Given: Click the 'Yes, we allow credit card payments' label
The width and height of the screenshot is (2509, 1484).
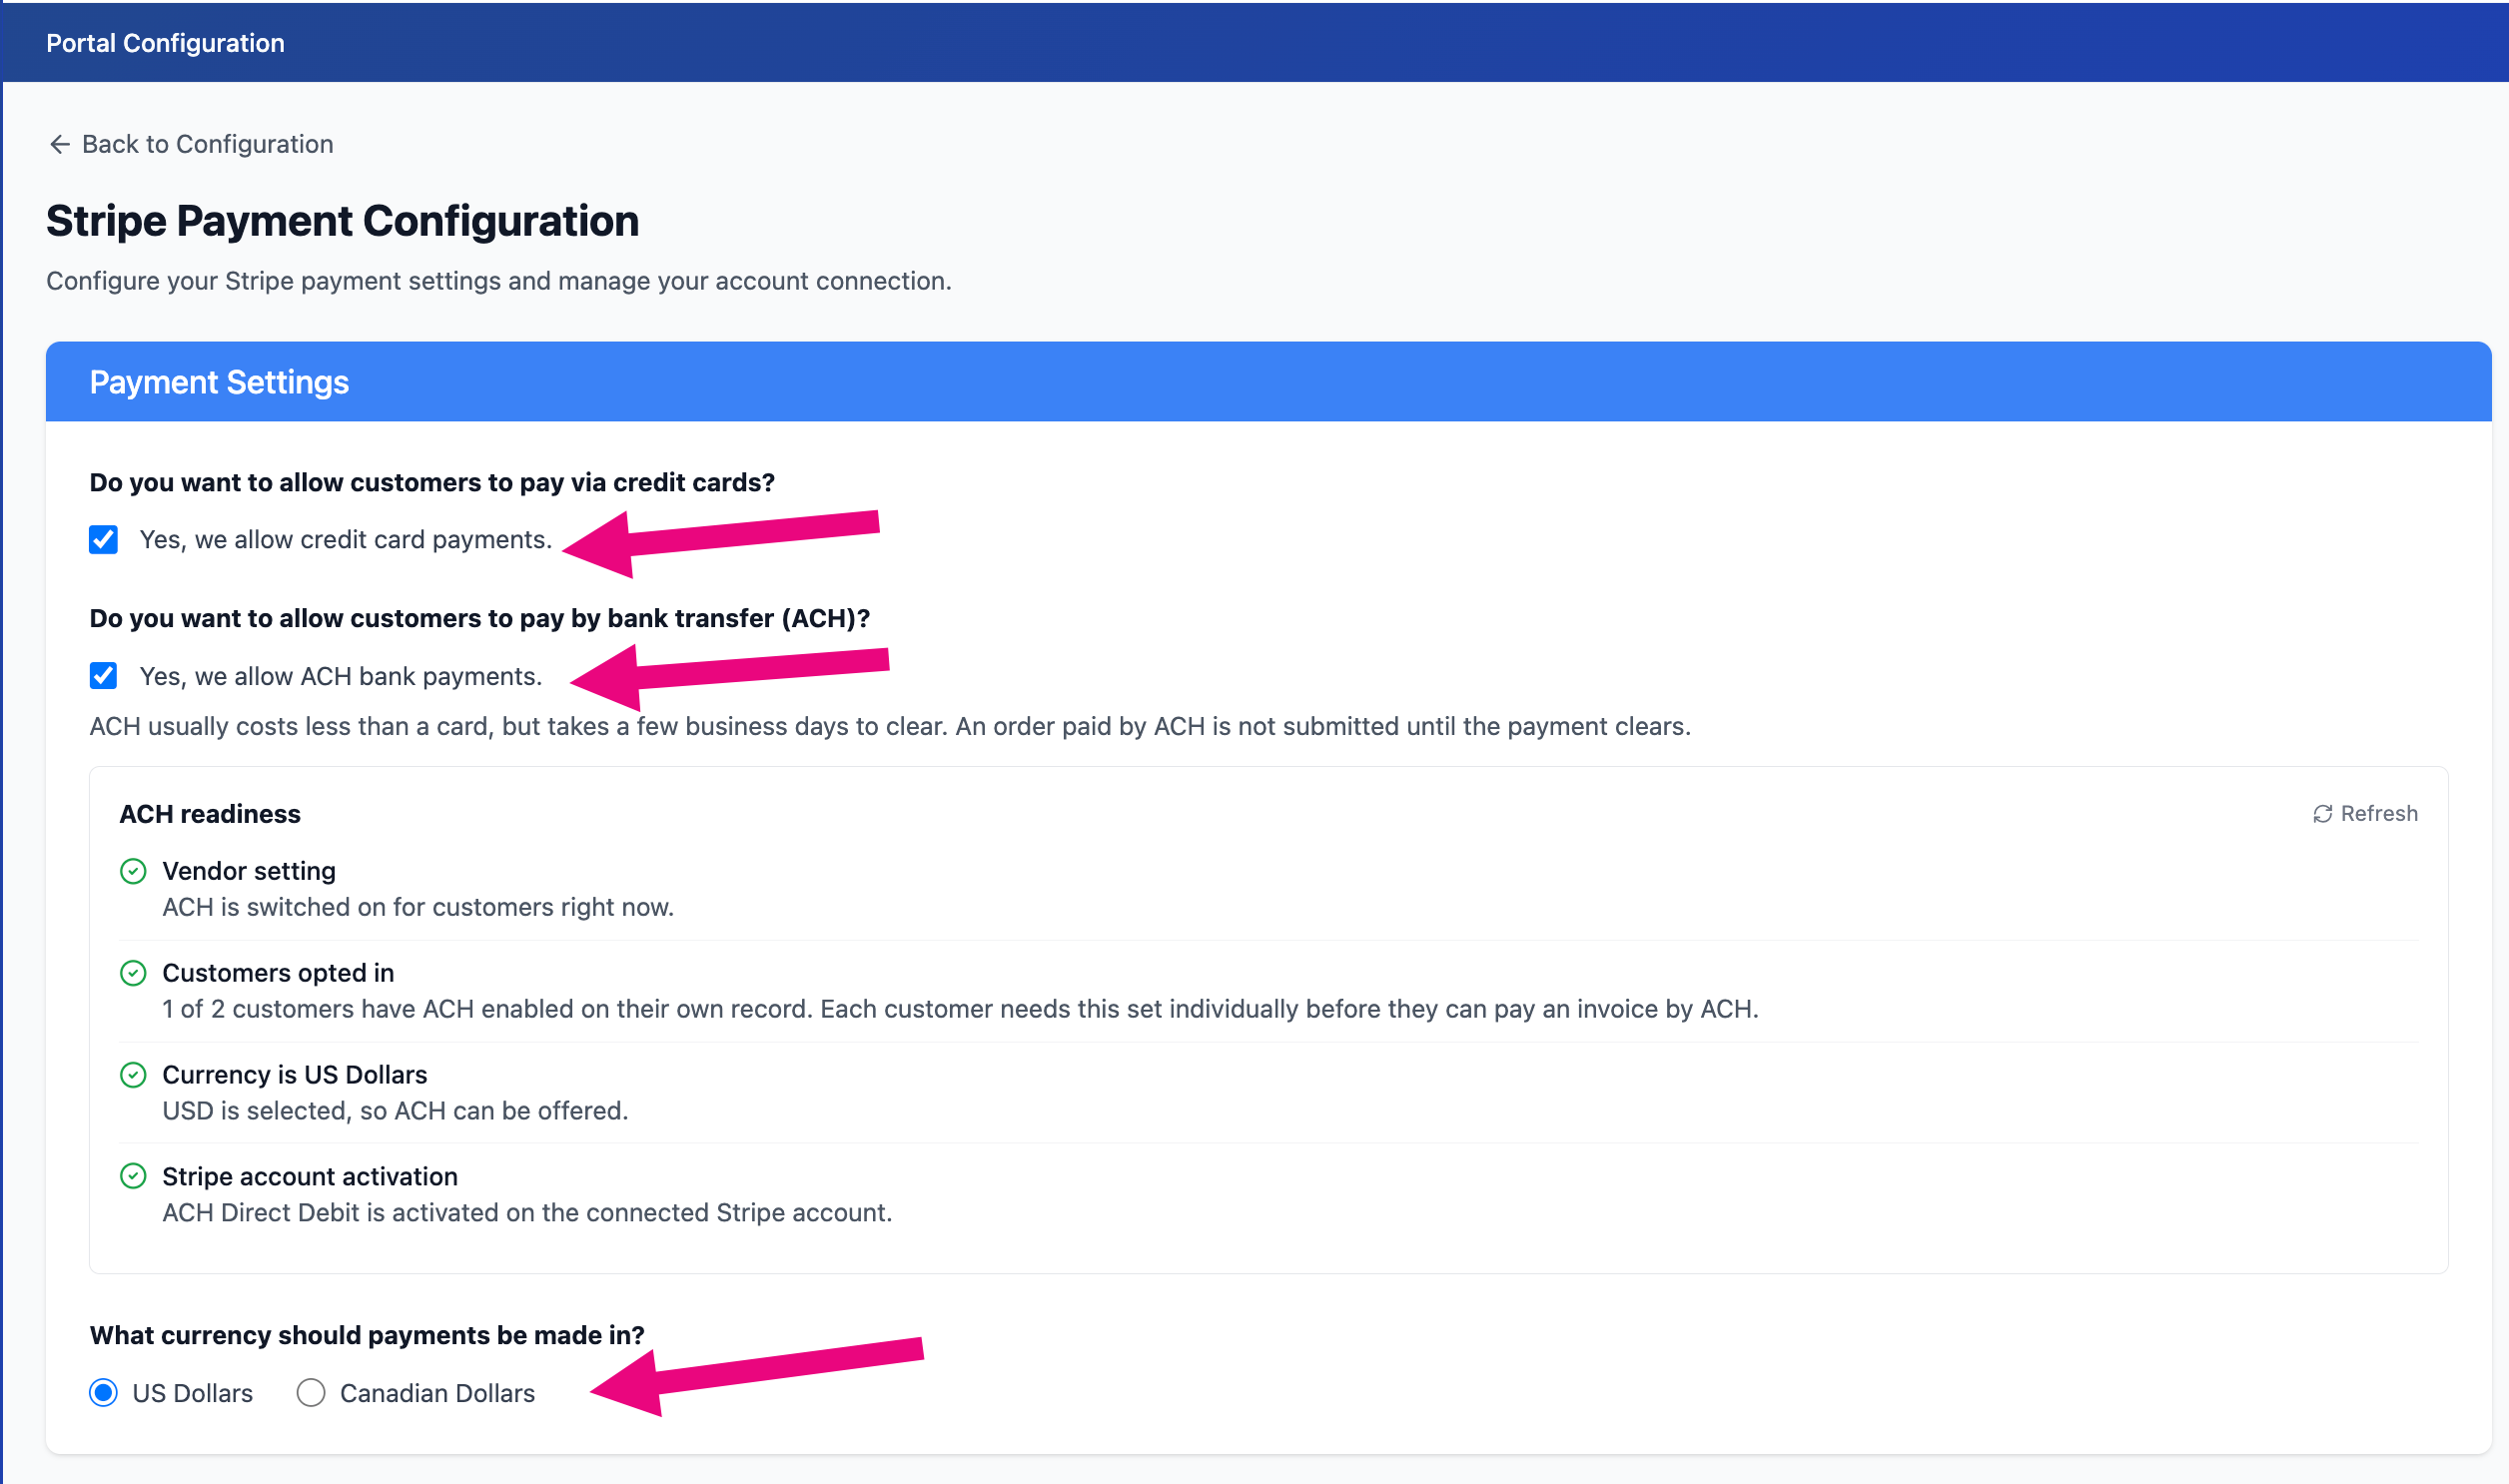Looking at the screenshot, I should coord(346,540).
